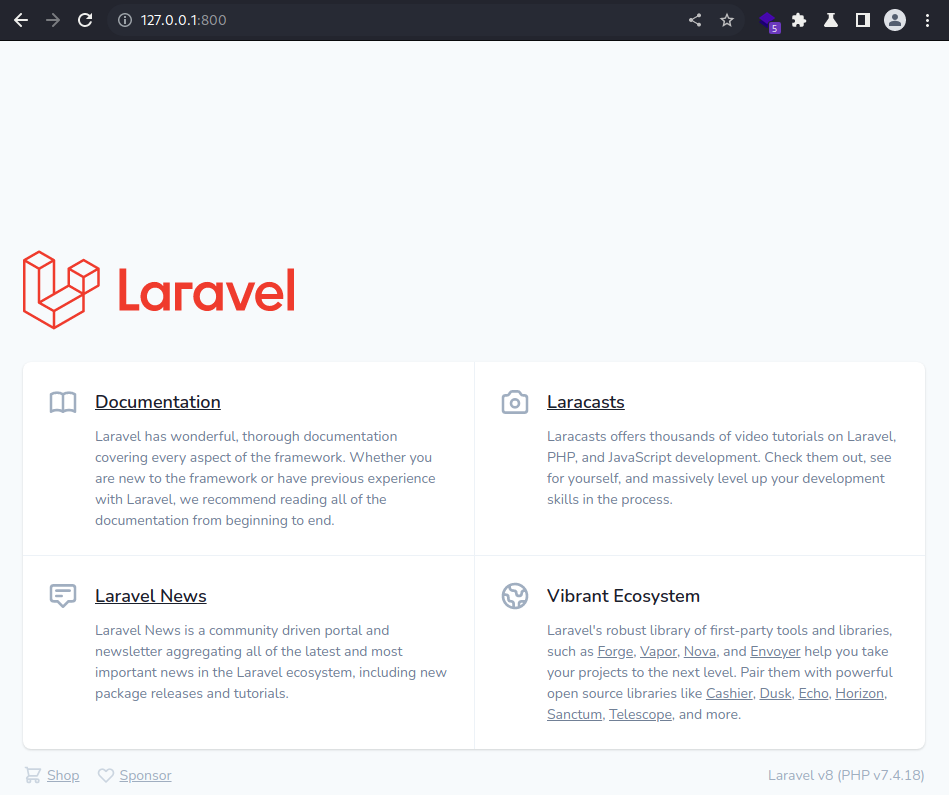
Task: Open Chrome's three-dot menu
Action: pos(927,20)
